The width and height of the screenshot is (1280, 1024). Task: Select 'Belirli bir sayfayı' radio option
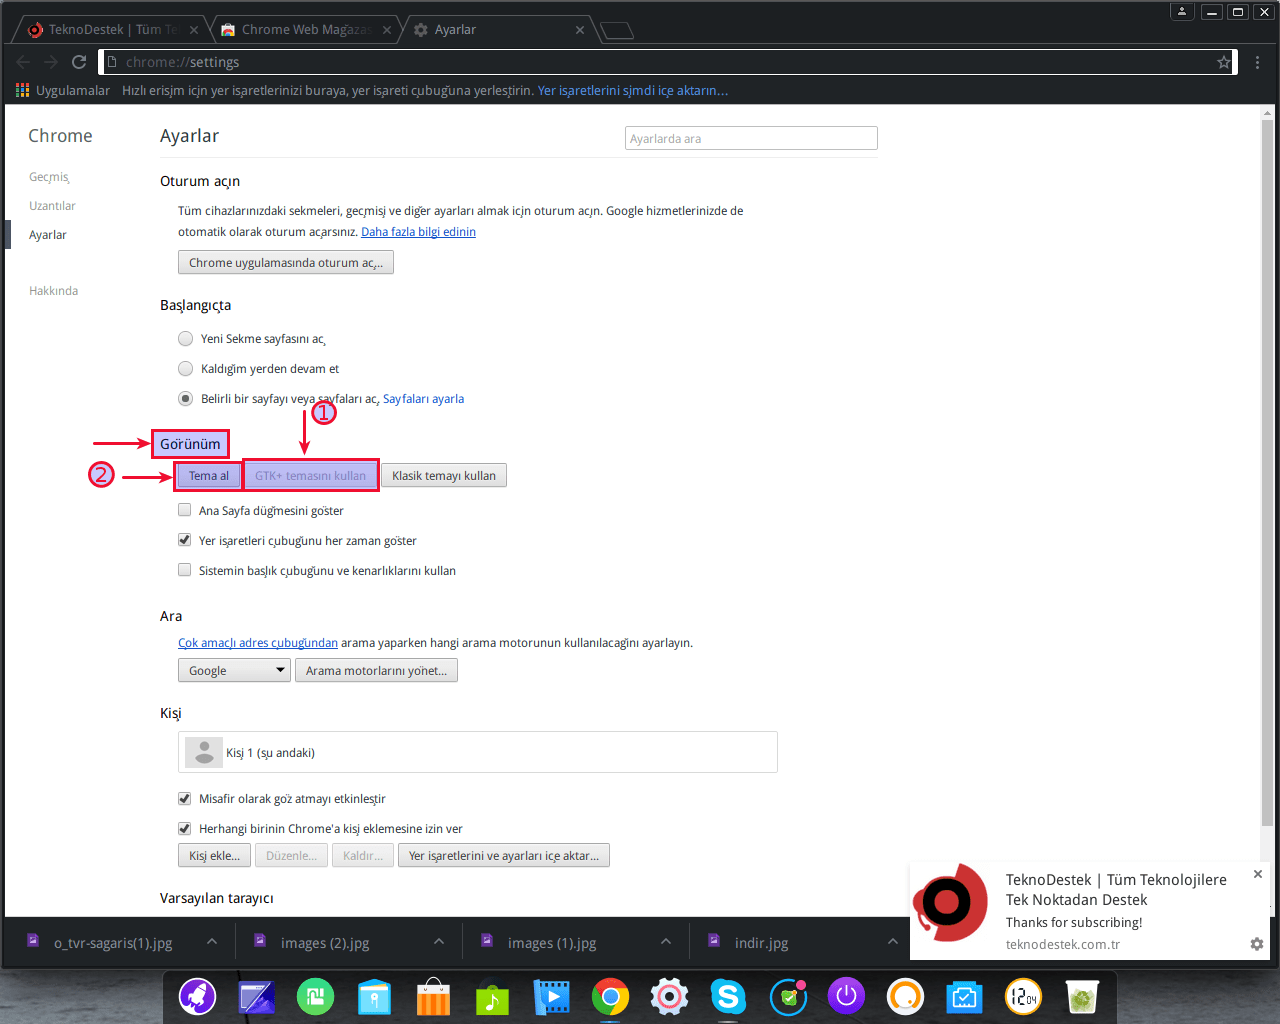click(185, 399)
